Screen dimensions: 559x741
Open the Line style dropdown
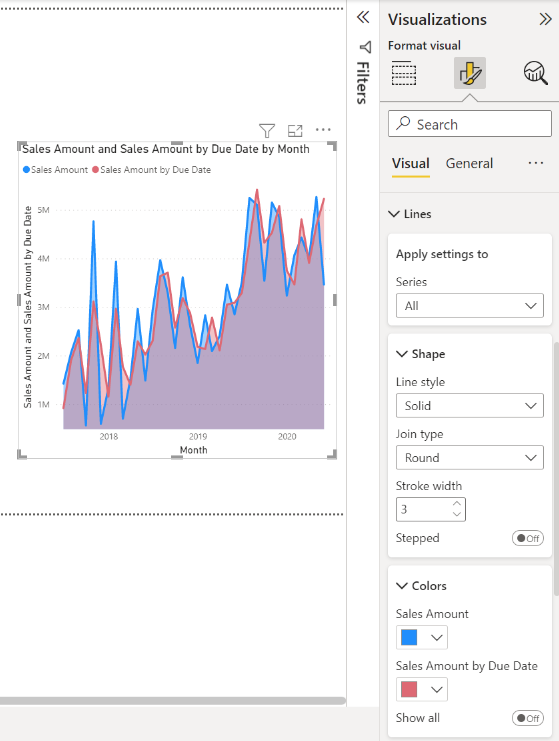[x=470, y=405]
